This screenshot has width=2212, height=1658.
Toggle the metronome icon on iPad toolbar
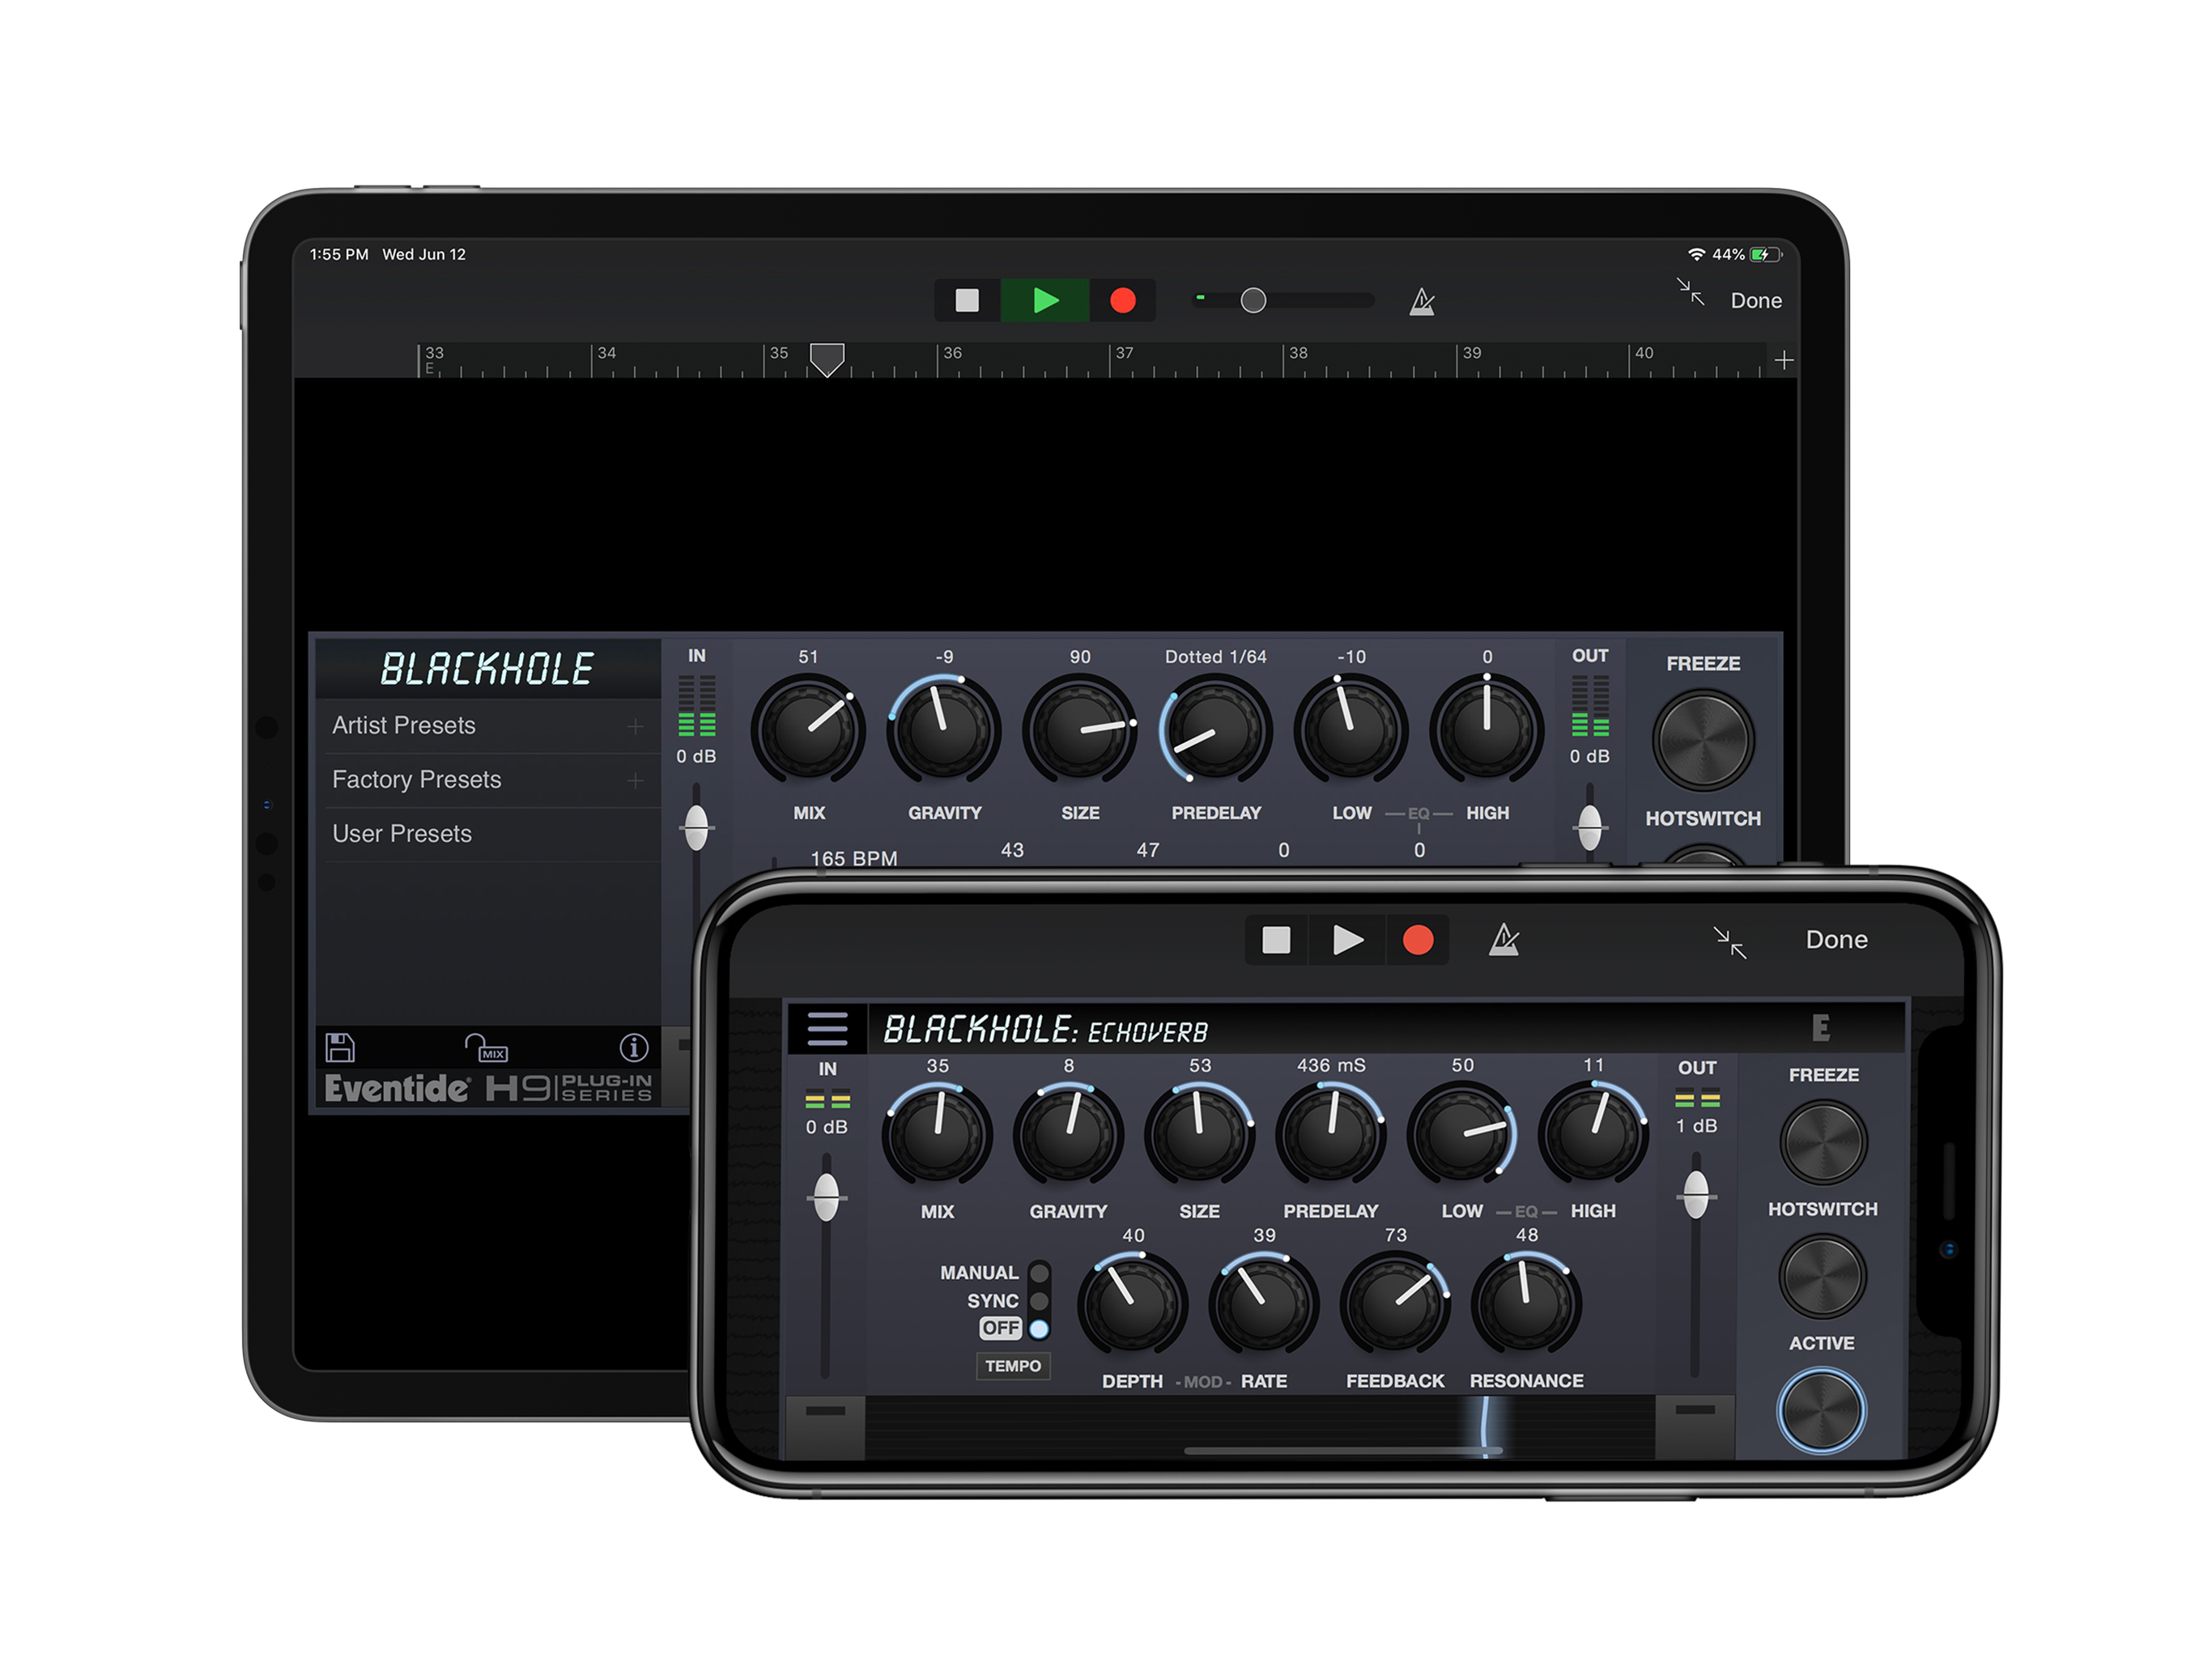tap(1421, 301)
